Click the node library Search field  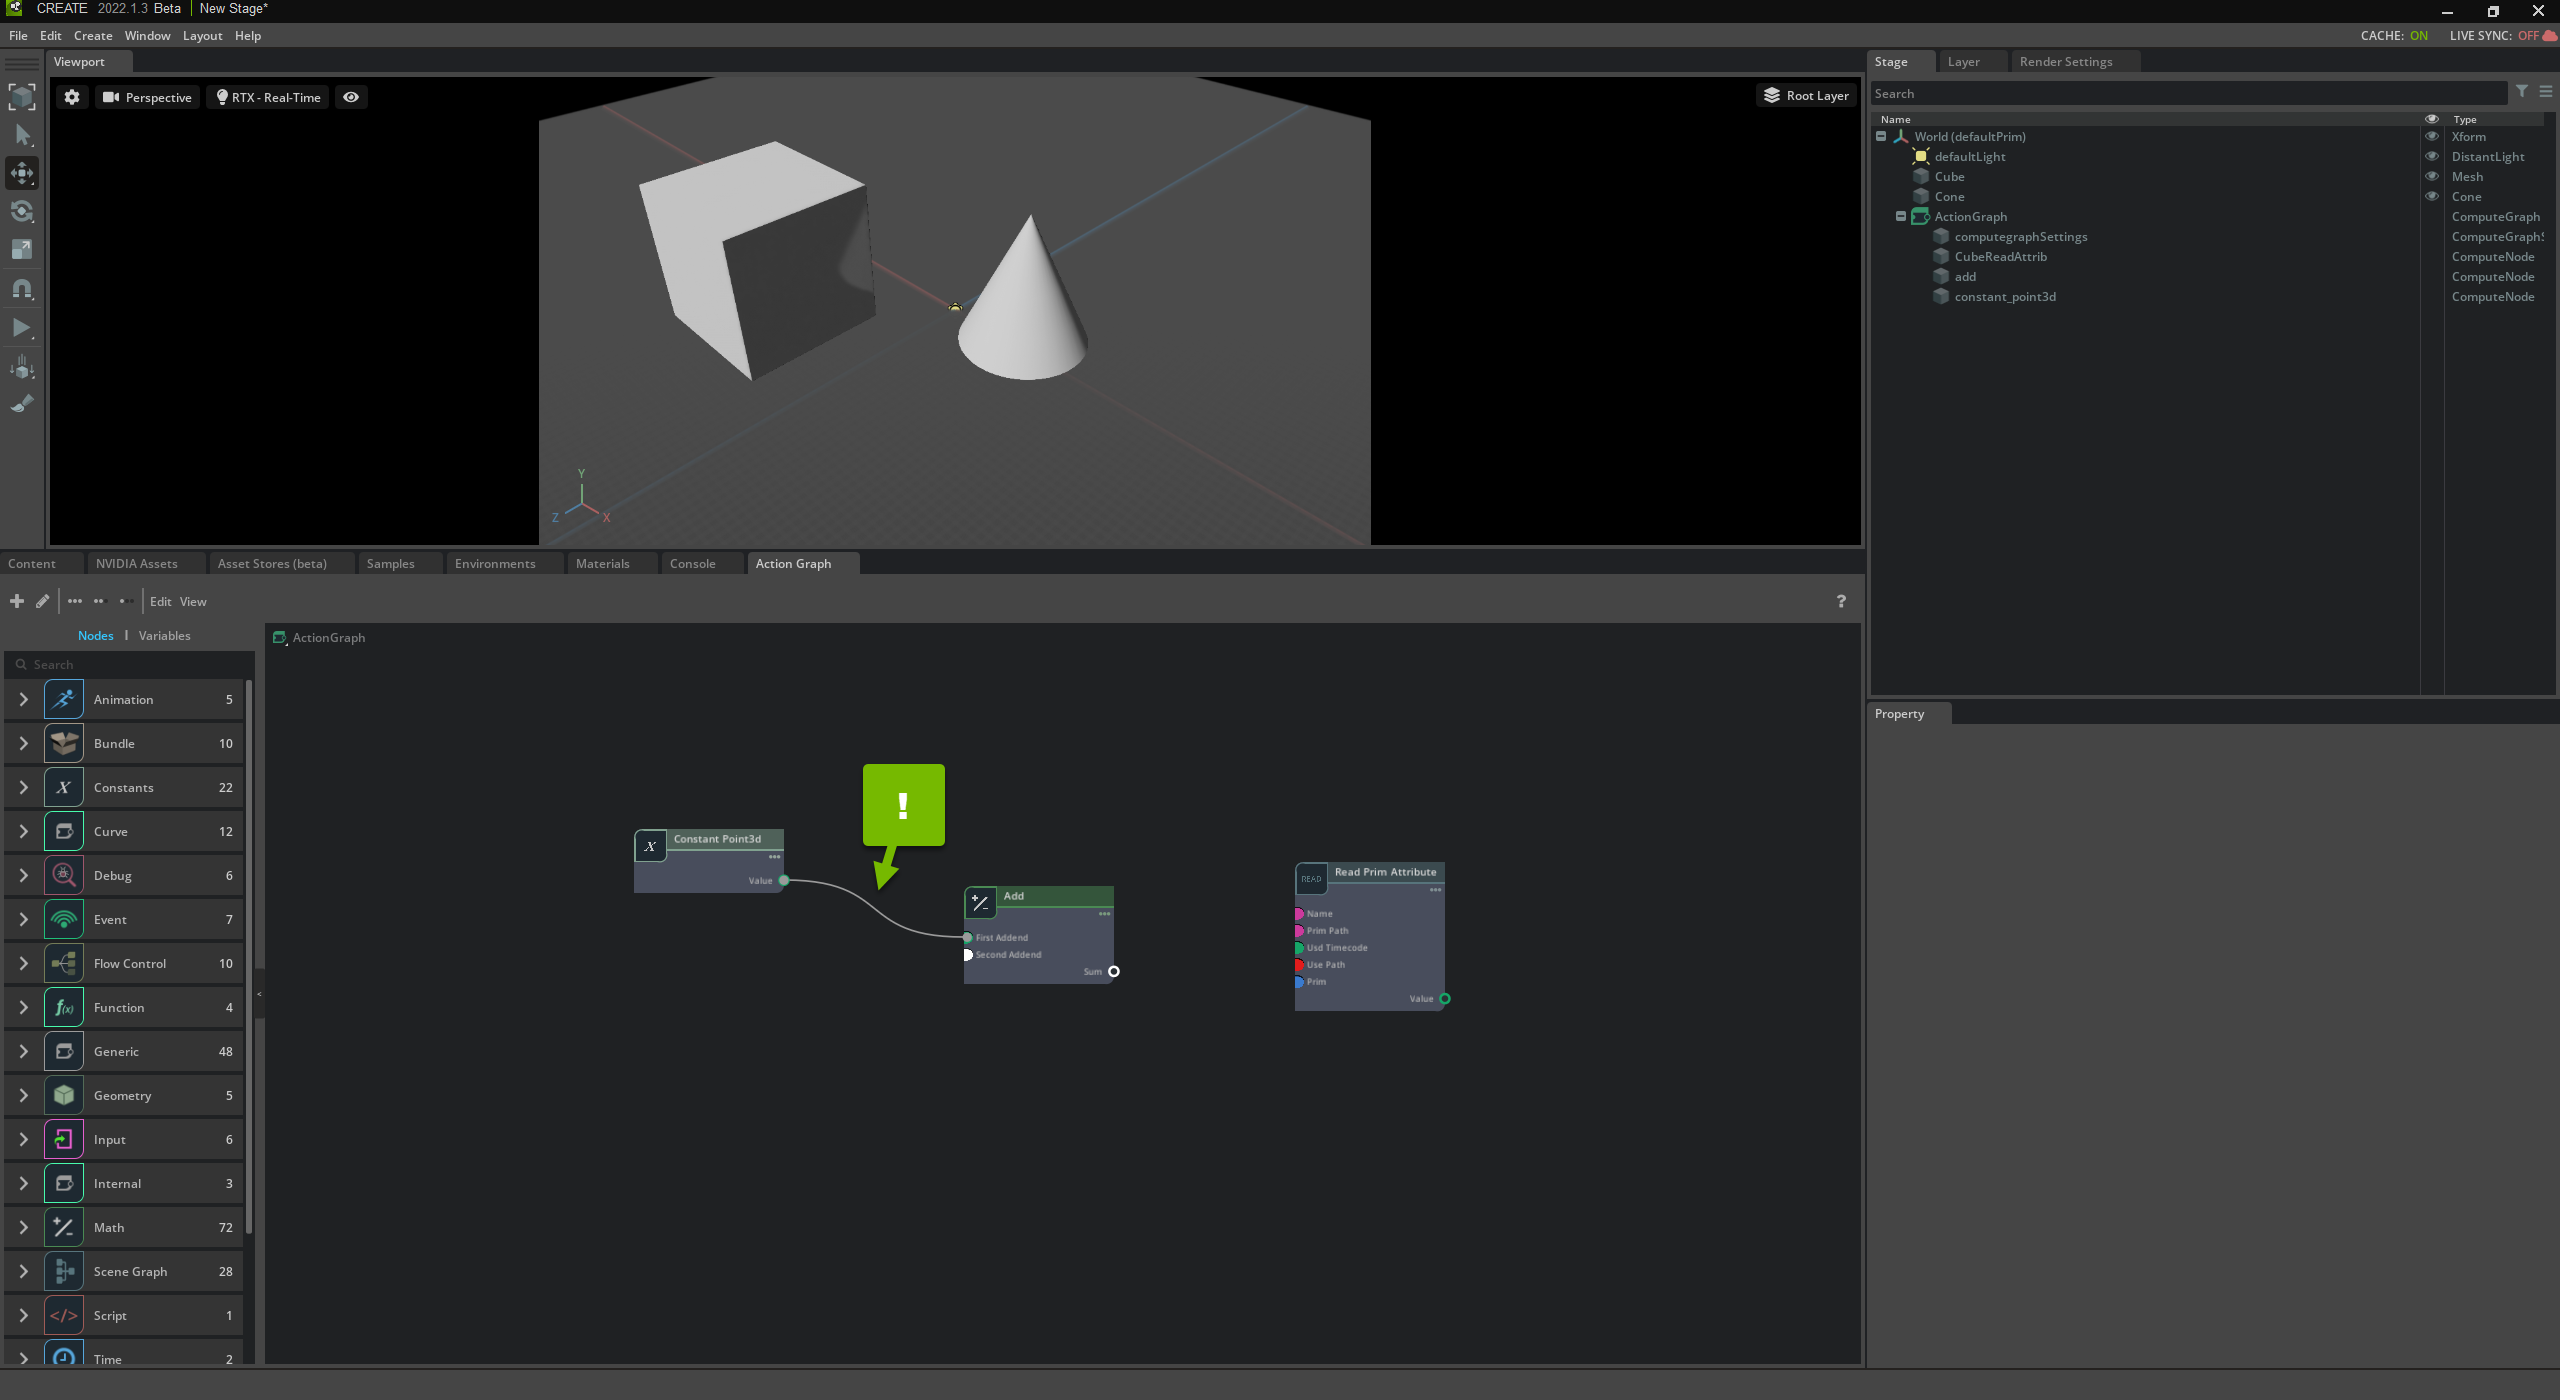tap(130, 664)
